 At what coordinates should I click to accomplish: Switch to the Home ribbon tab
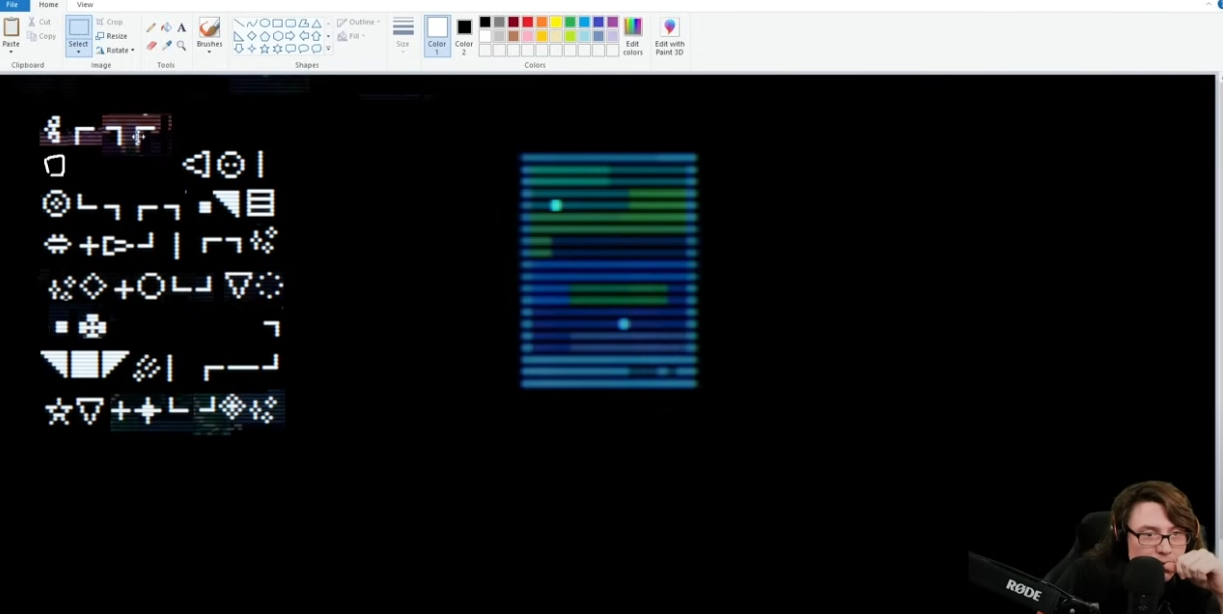(49, 5)
